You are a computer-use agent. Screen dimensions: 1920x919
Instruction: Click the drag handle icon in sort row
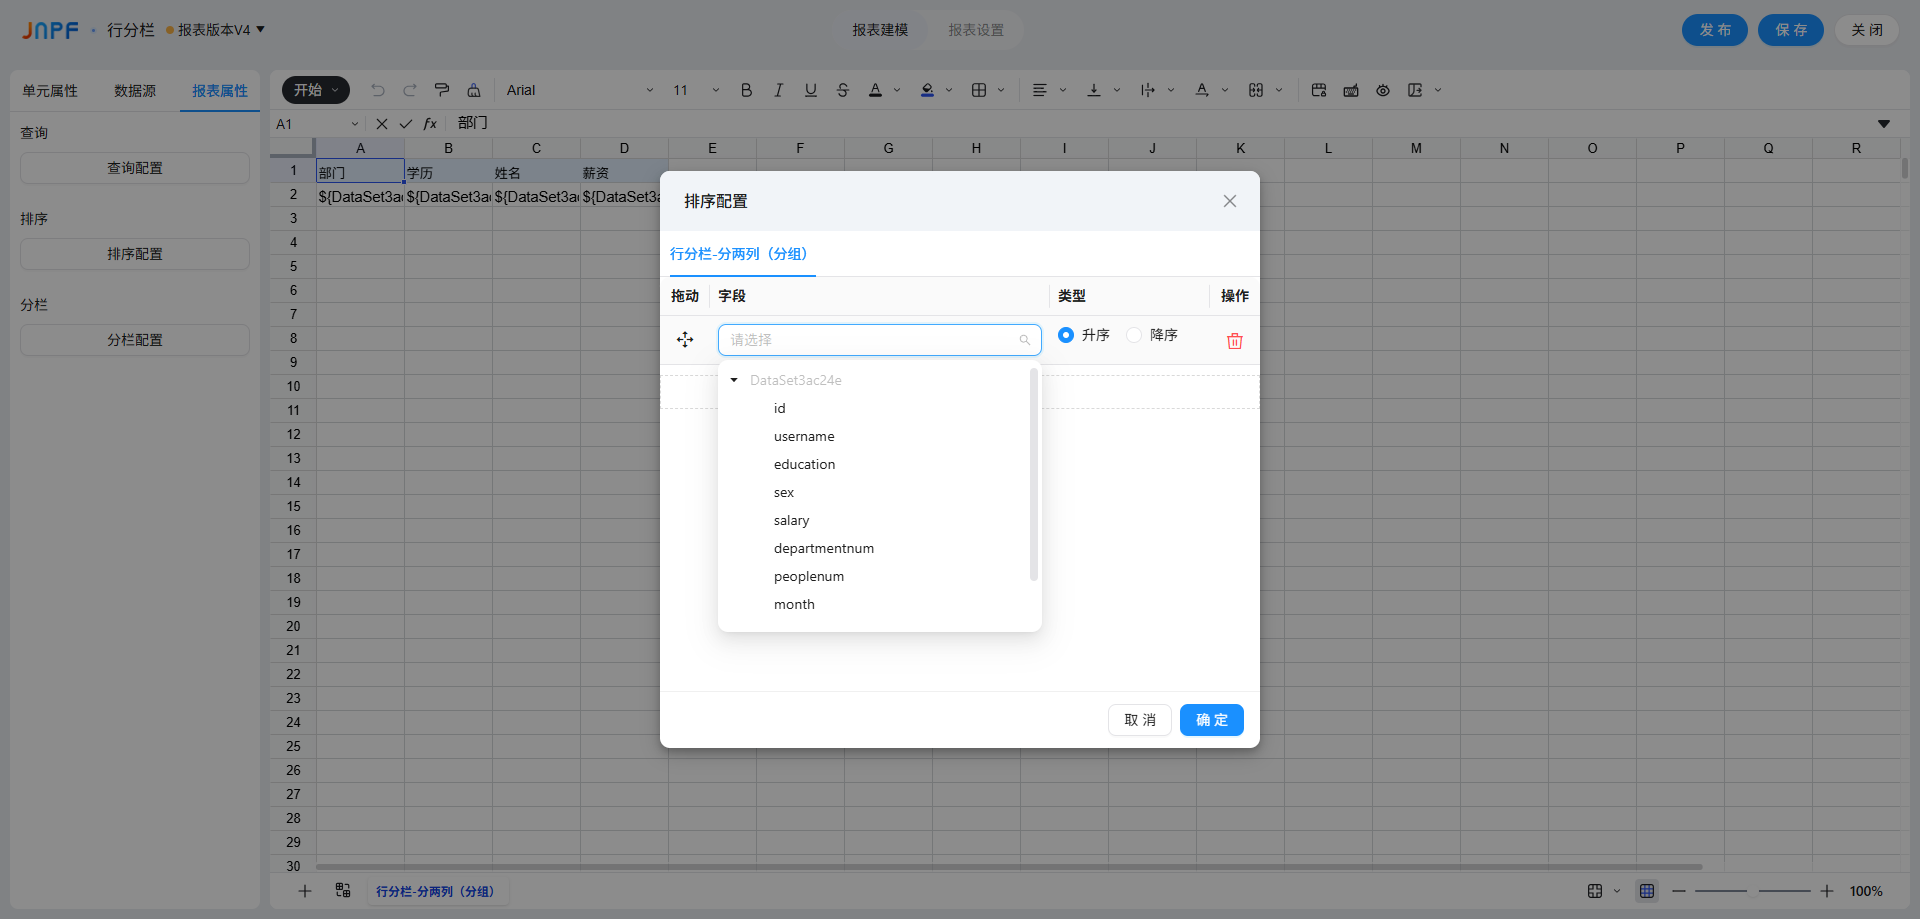point(685,340)
